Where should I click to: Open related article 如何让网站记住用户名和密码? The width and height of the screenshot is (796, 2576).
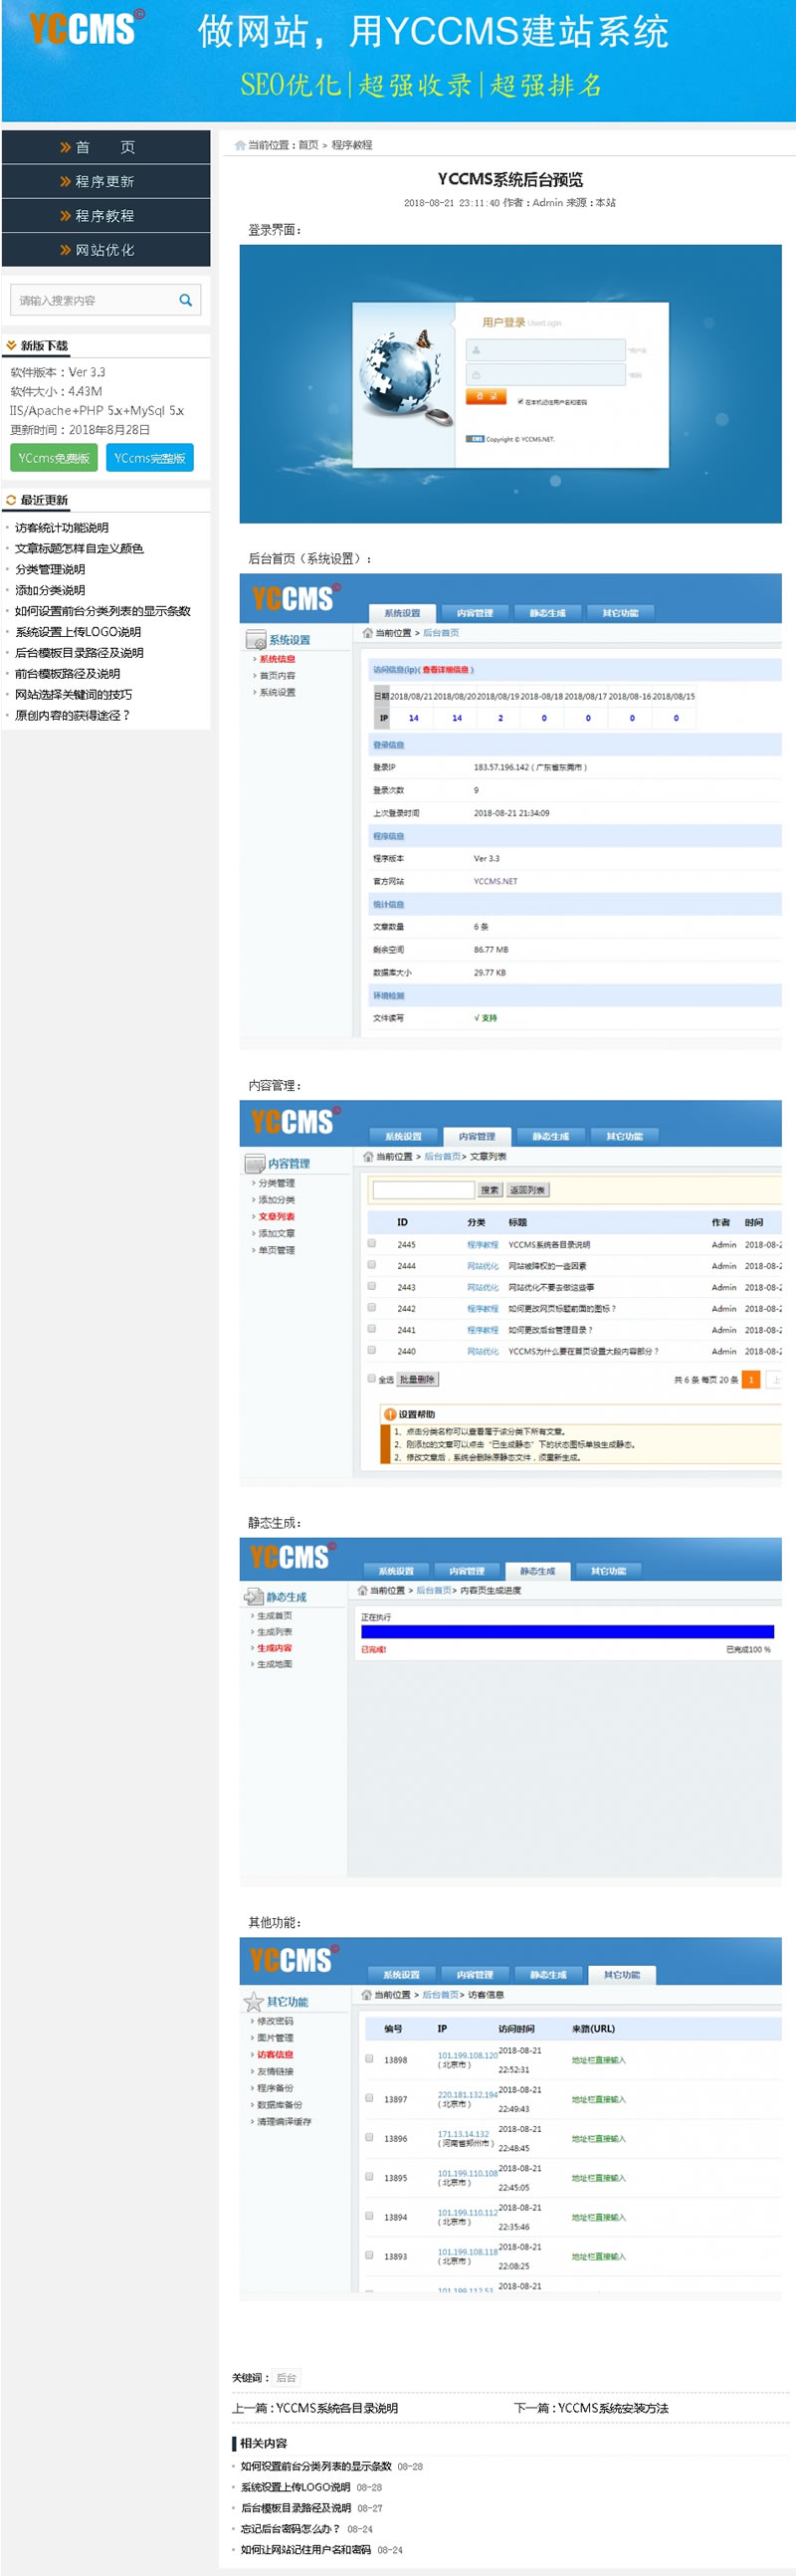tap(306, 2549)
